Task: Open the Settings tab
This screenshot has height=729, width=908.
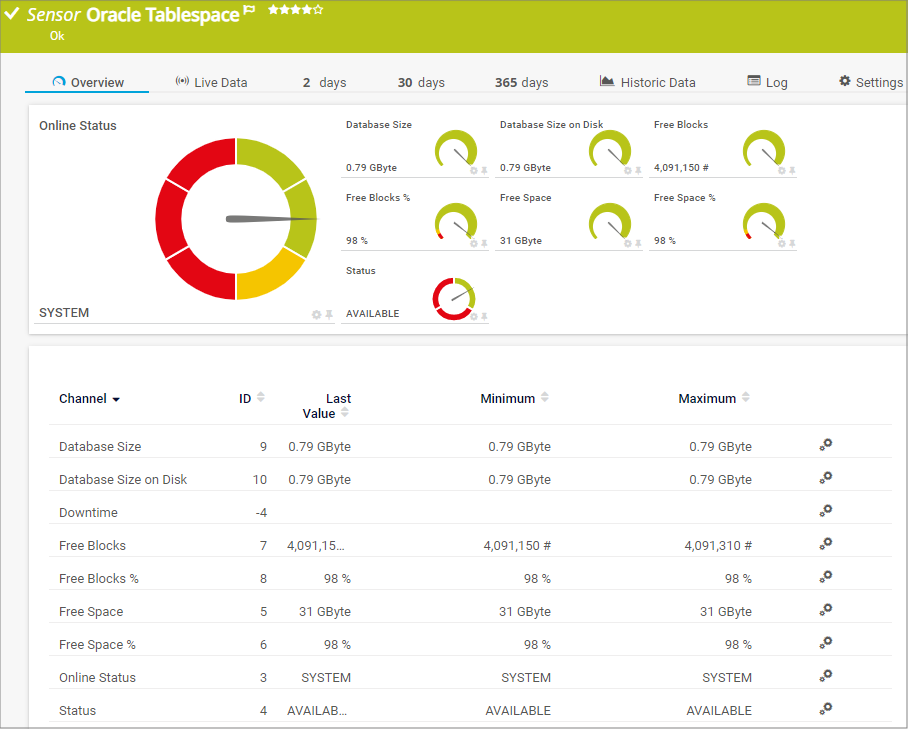Action: point(870,82)
